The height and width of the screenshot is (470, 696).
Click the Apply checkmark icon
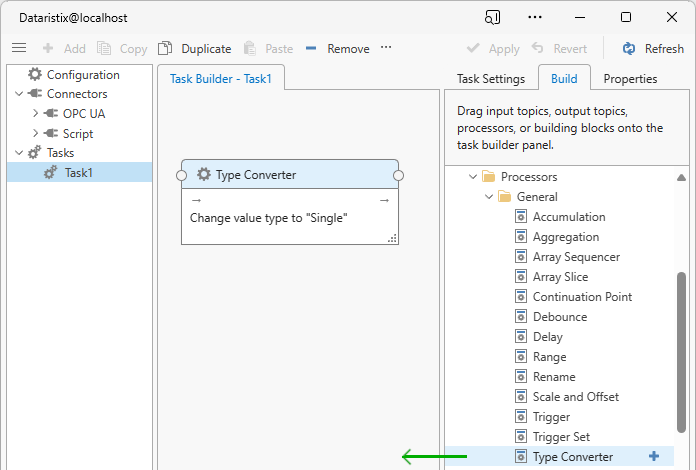click(473, 47)
